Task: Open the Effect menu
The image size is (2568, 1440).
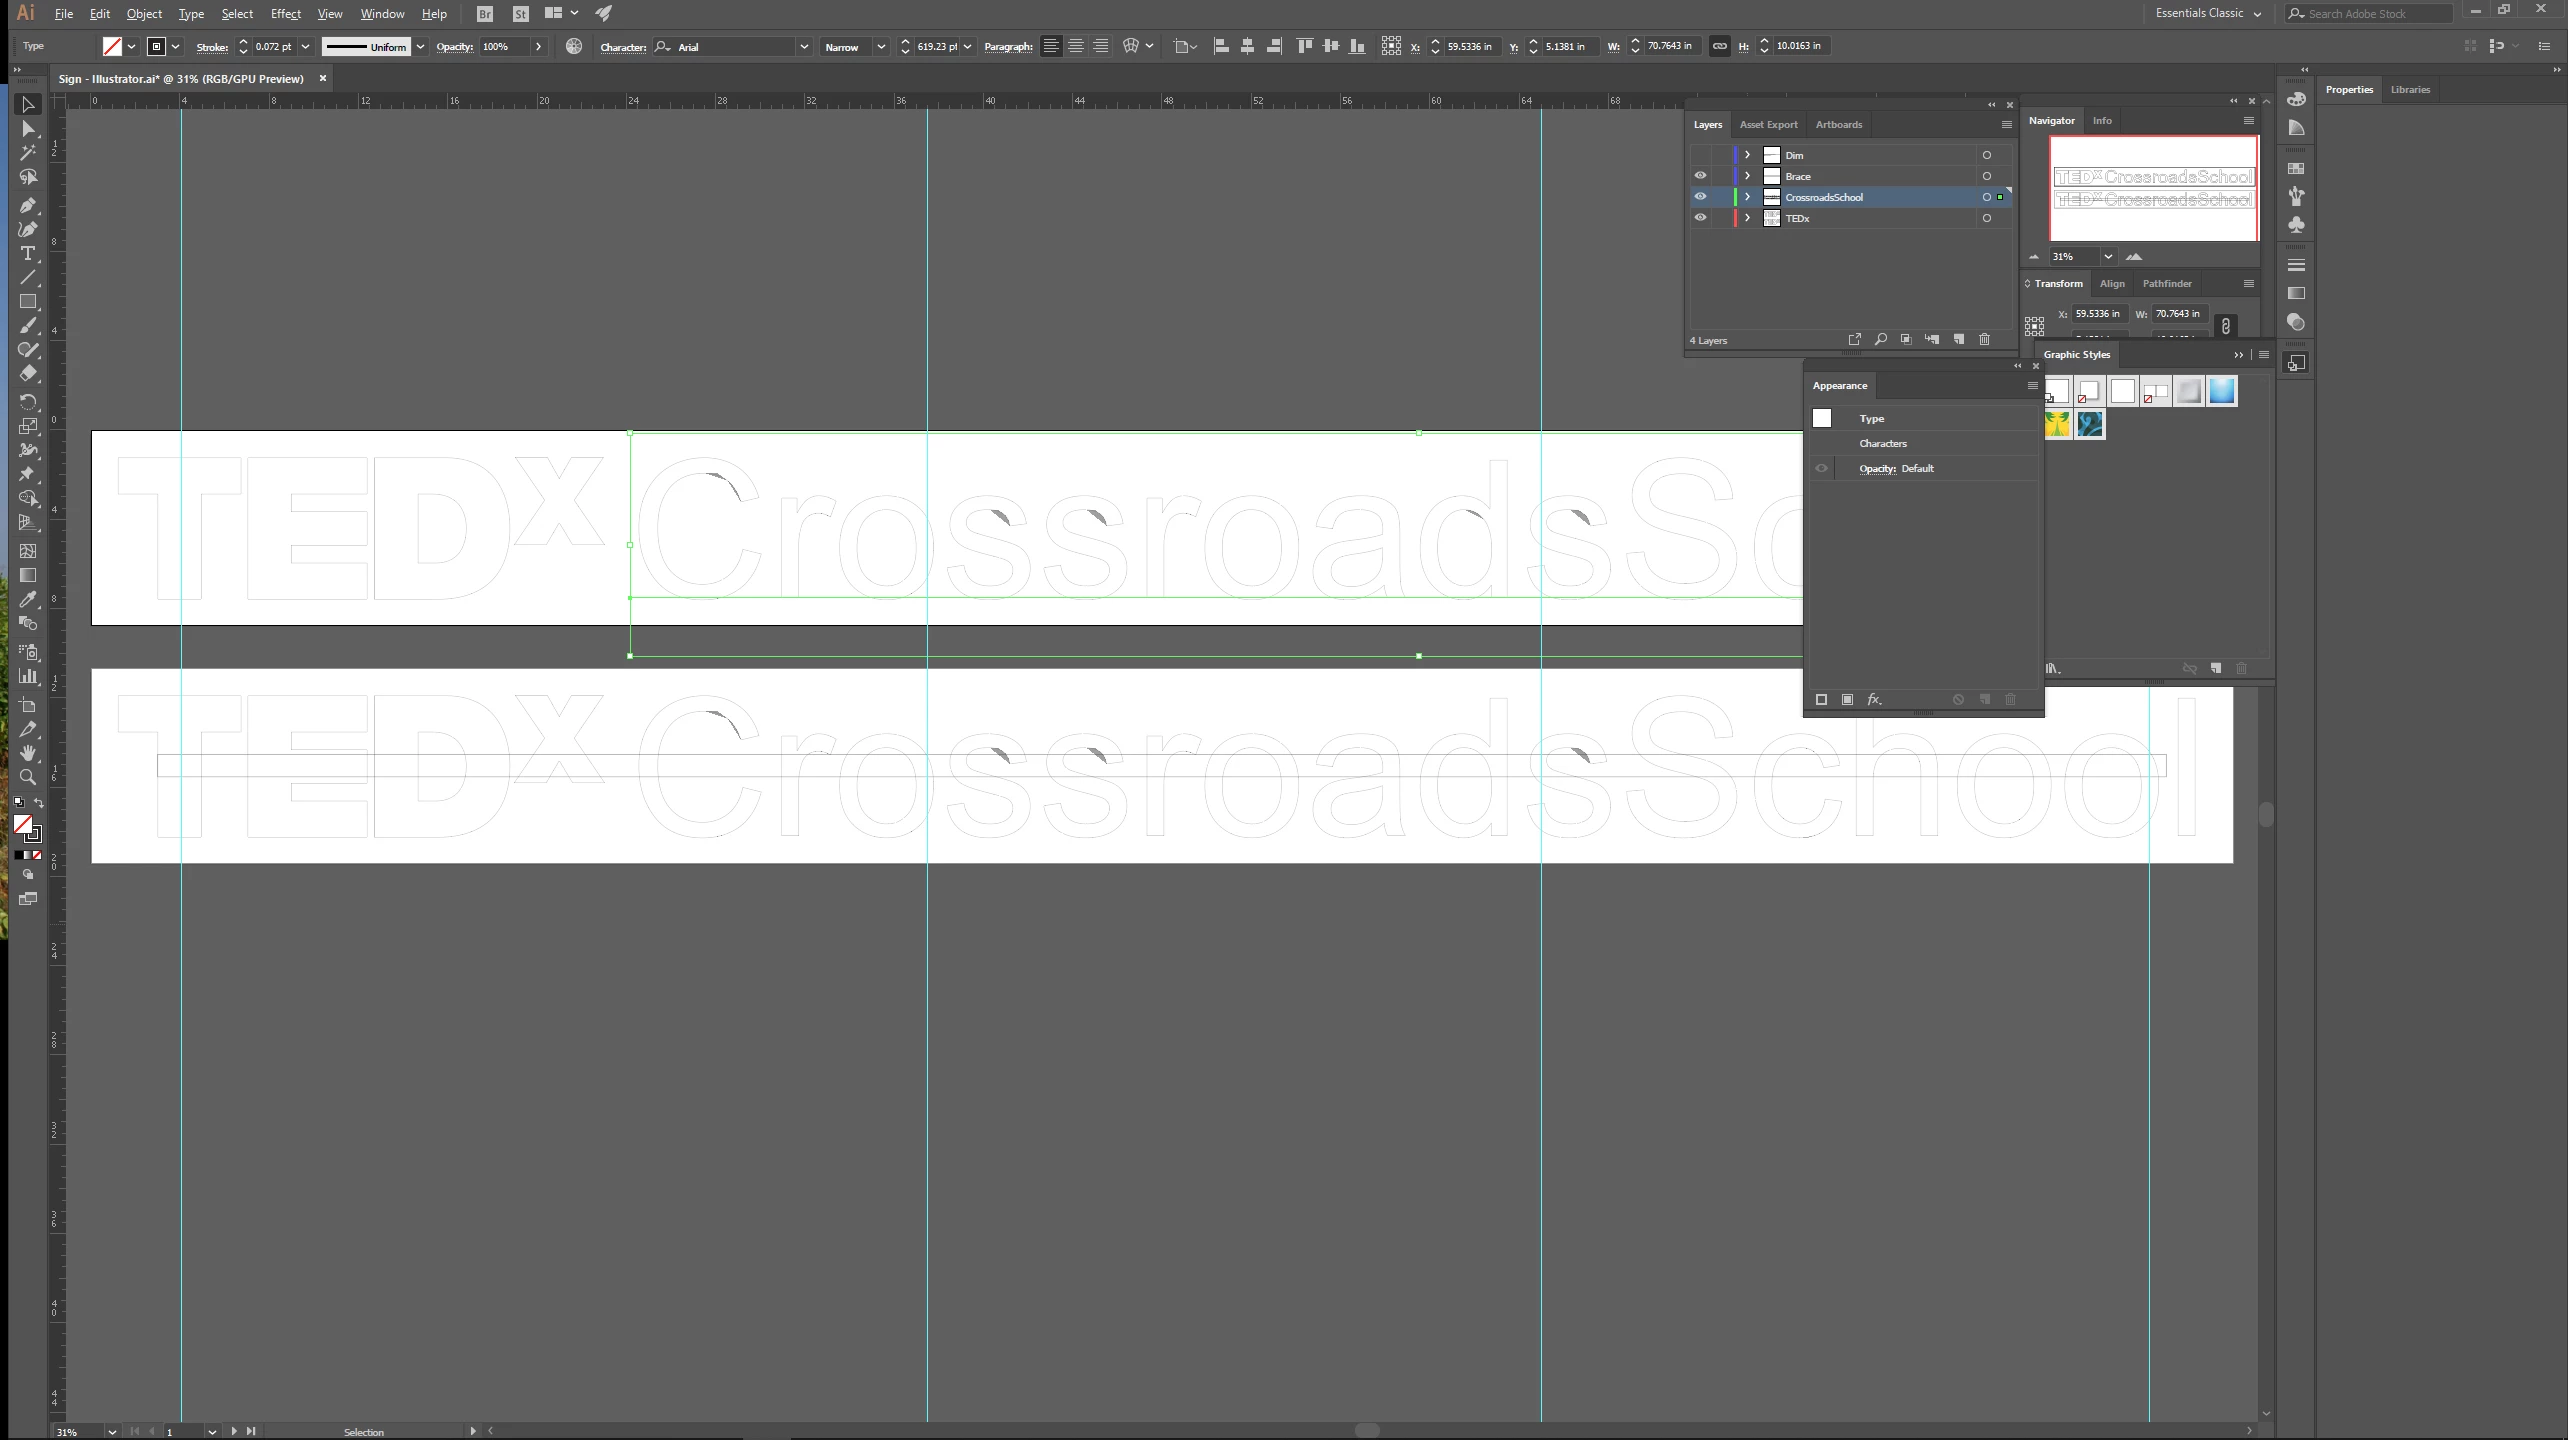Action: point(285,14)
